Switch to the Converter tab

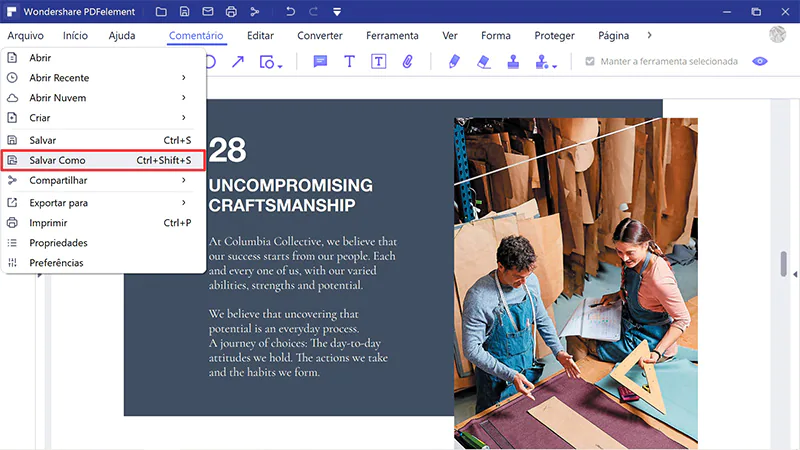coord(320,36)
